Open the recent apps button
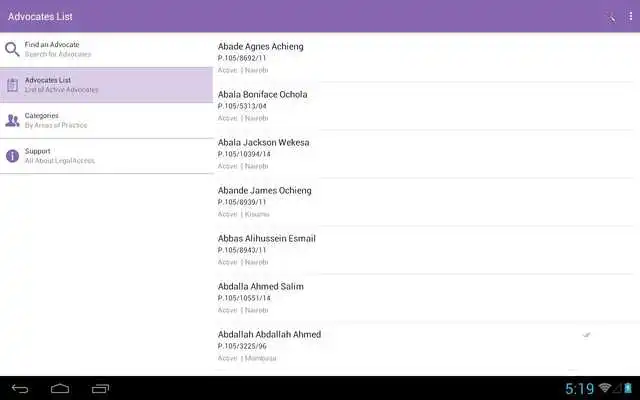The height and width of the screenshot is (400, 640). click(x=100, y=389)
